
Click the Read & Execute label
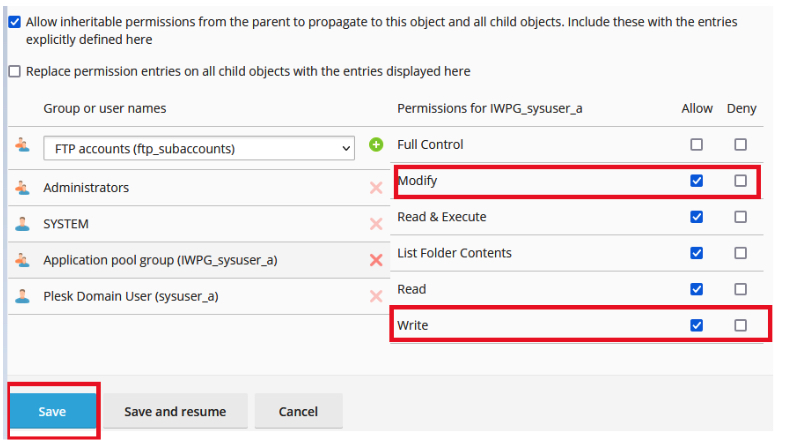442,217
